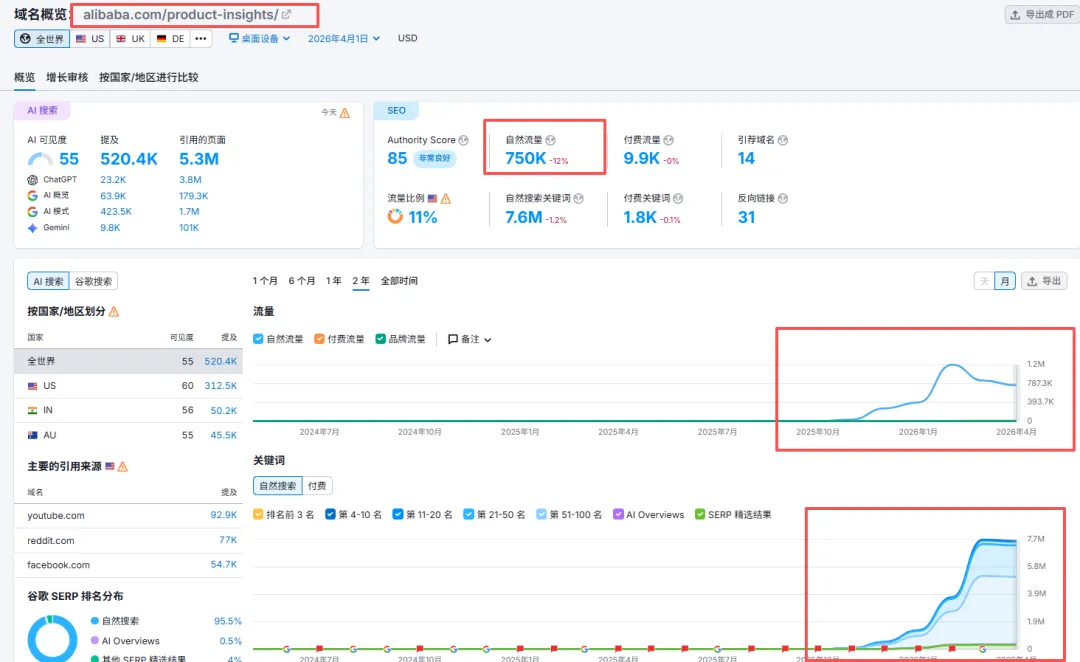The image size is (1080, 662).
Task: Click the 750K organic traffic value
Action: [x=526, y=158]
